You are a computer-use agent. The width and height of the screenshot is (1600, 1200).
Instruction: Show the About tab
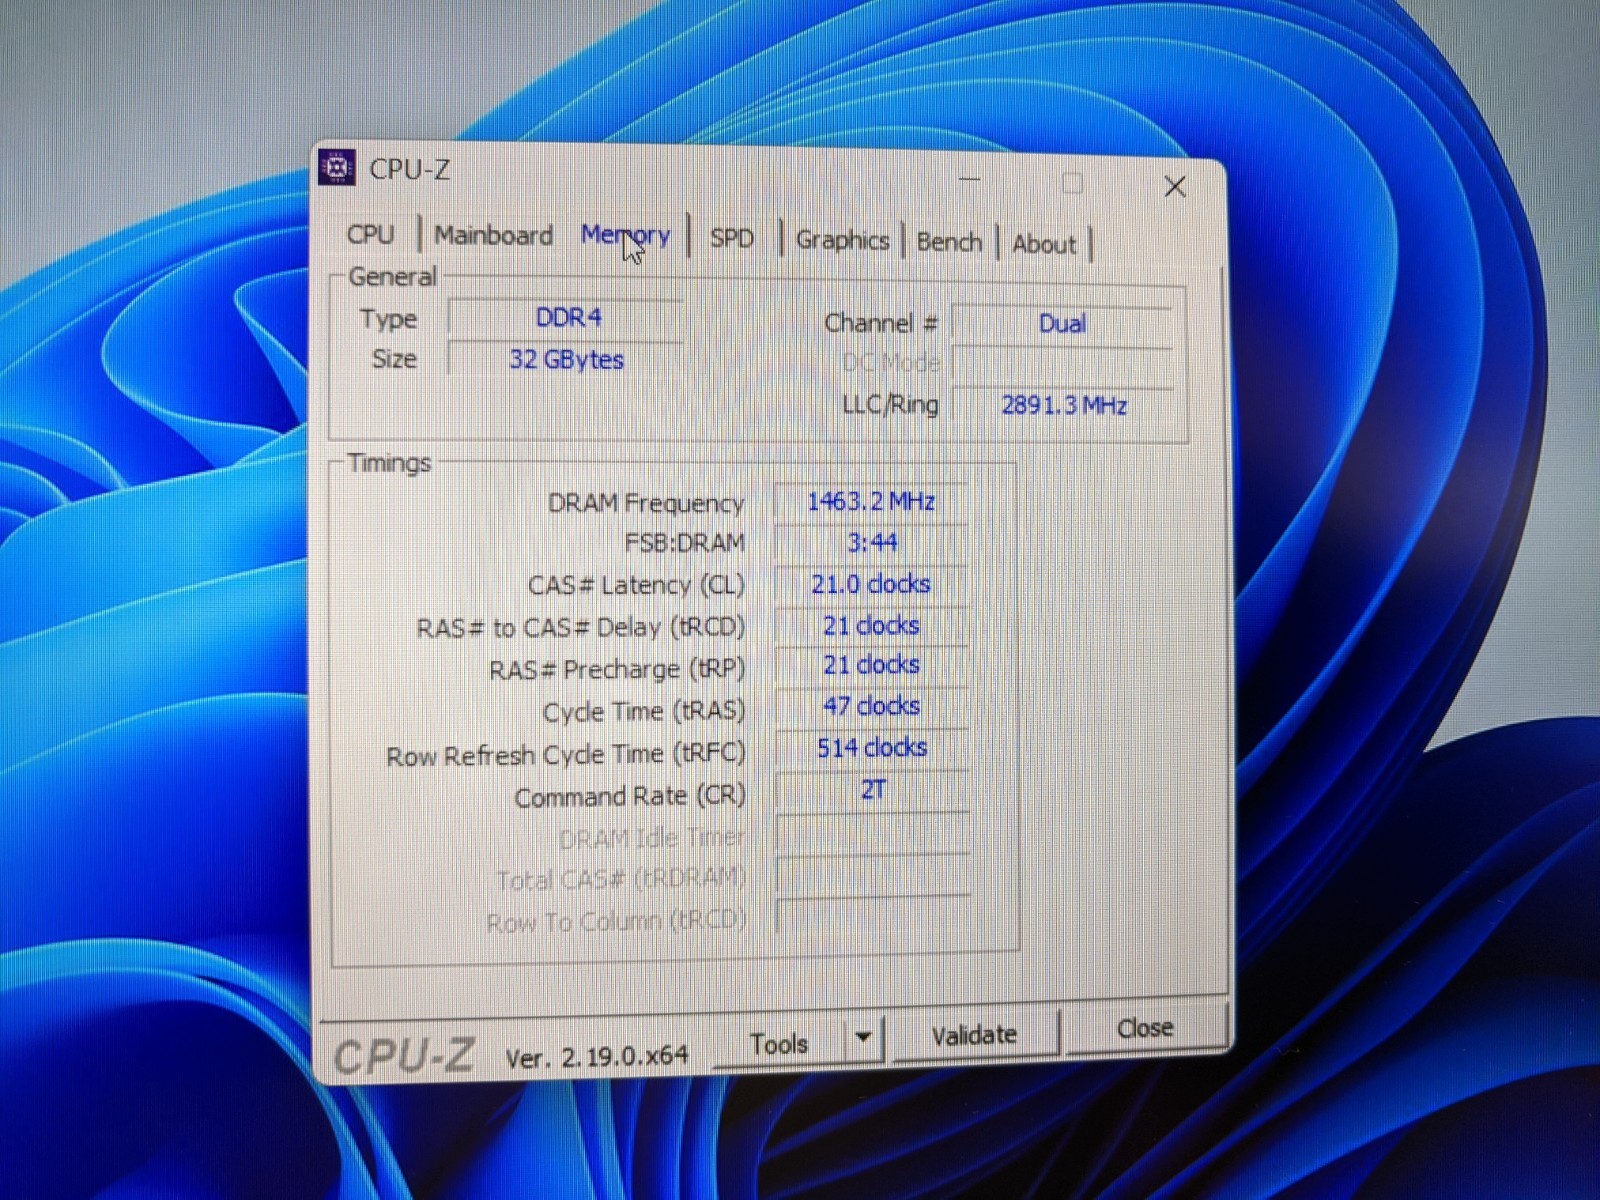click(x=1044, y=244)
